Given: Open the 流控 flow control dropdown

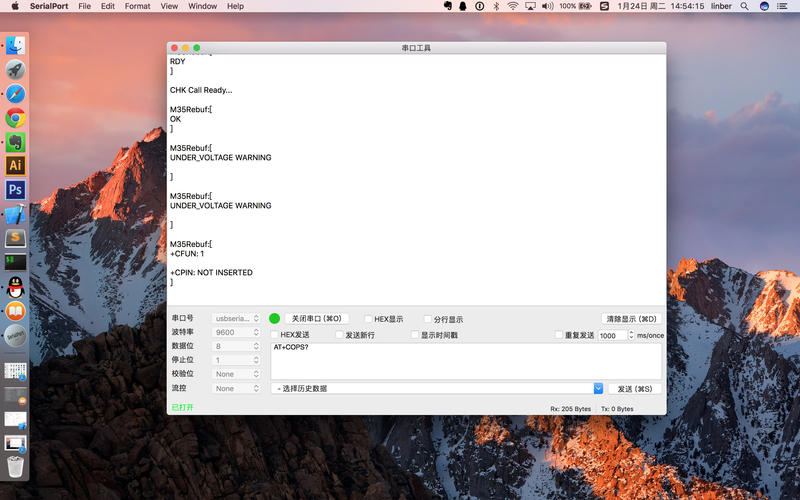Looking at the screenshot, I should 236,388.
